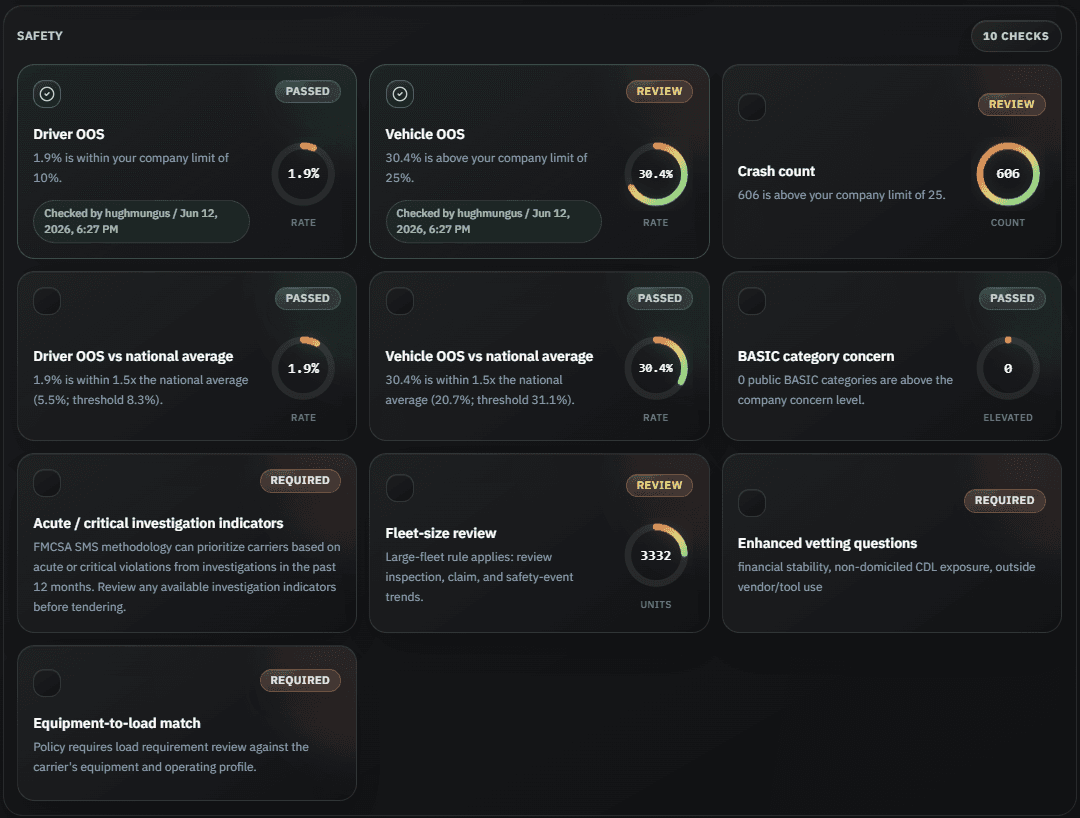Click the REVIEW badge on Vehicle OOS
The image size is (1080, 818).
click(x=659, y=92)
